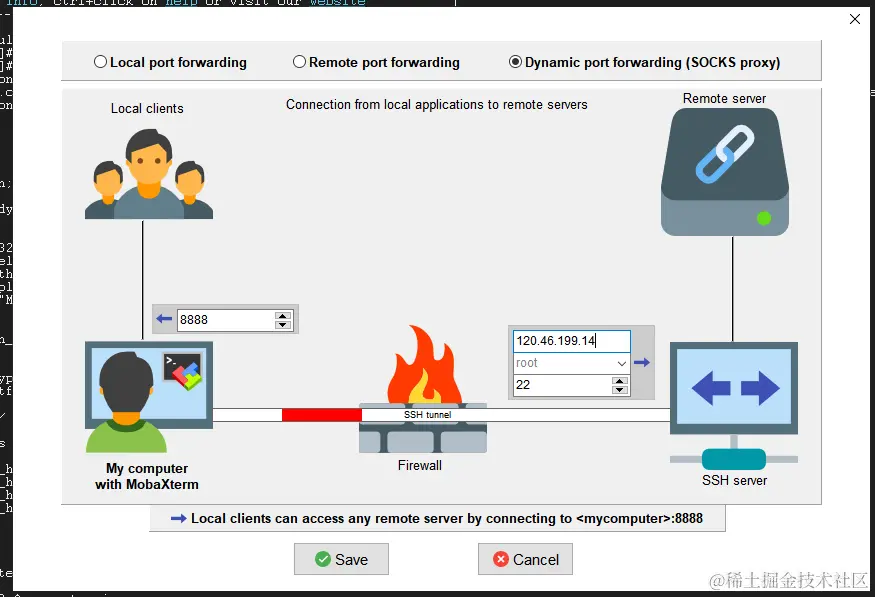Click the Remote server chain-link icon
Screen dimensions: 875x597
724,154
